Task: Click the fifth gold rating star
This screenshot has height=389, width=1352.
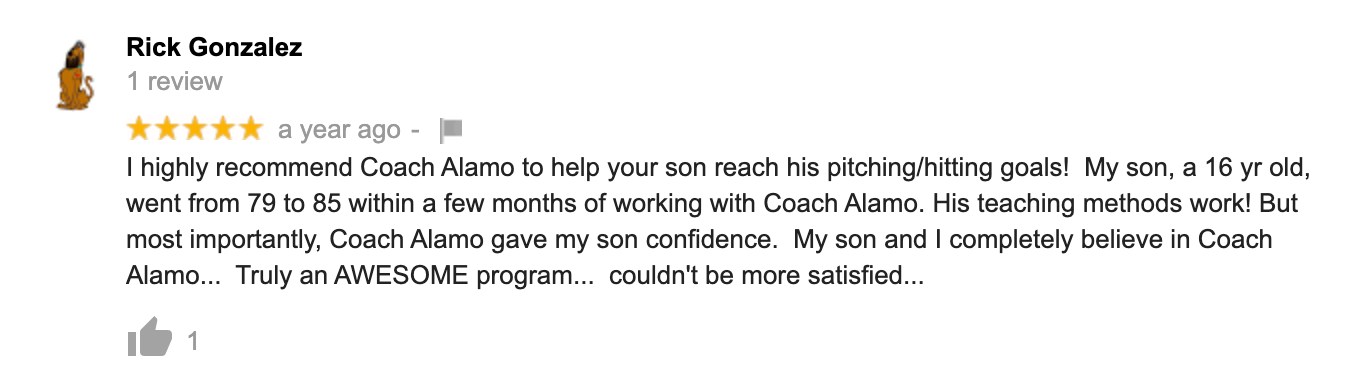Action: tap(249, 129)
